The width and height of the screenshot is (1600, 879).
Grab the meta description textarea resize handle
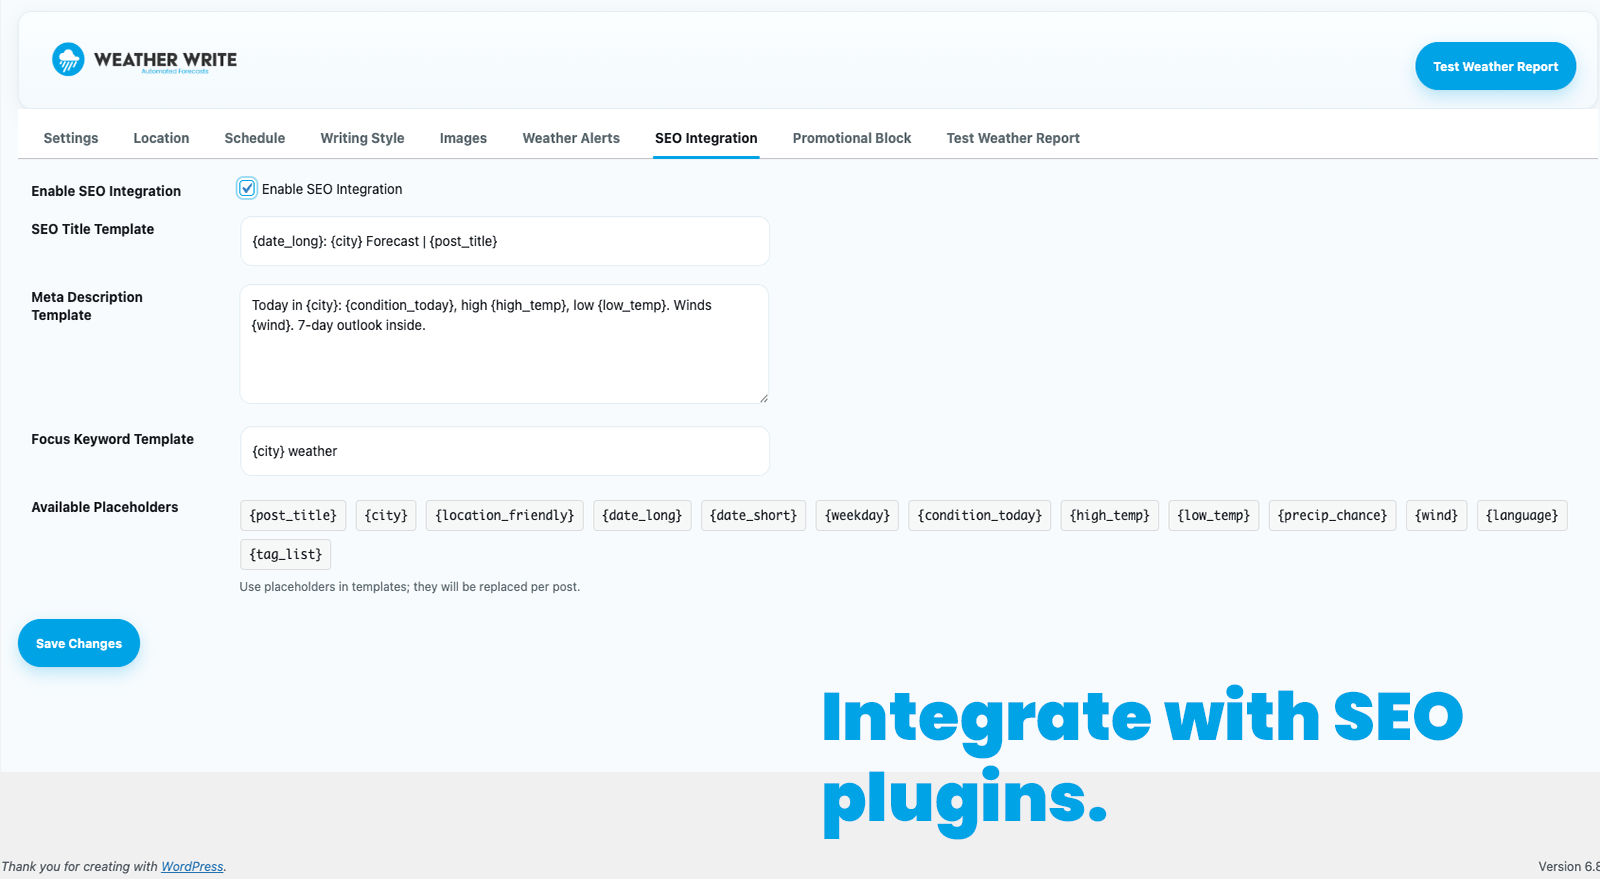coord(763,398)
